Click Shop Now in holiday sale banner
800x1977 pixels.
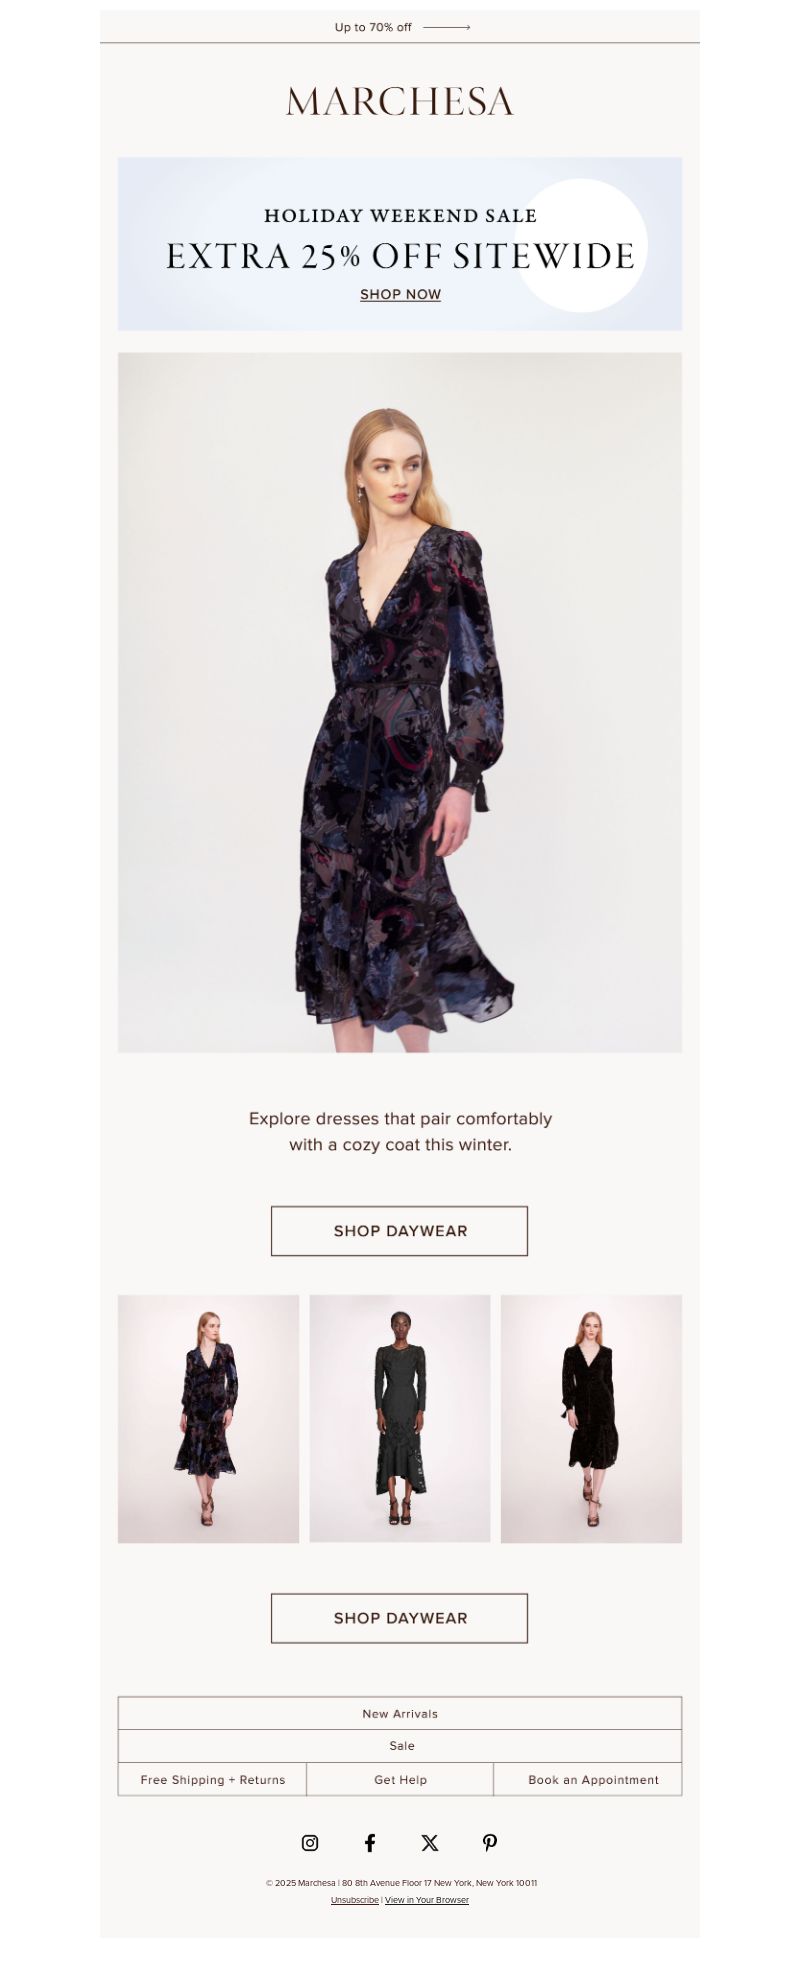click(400, 294)
